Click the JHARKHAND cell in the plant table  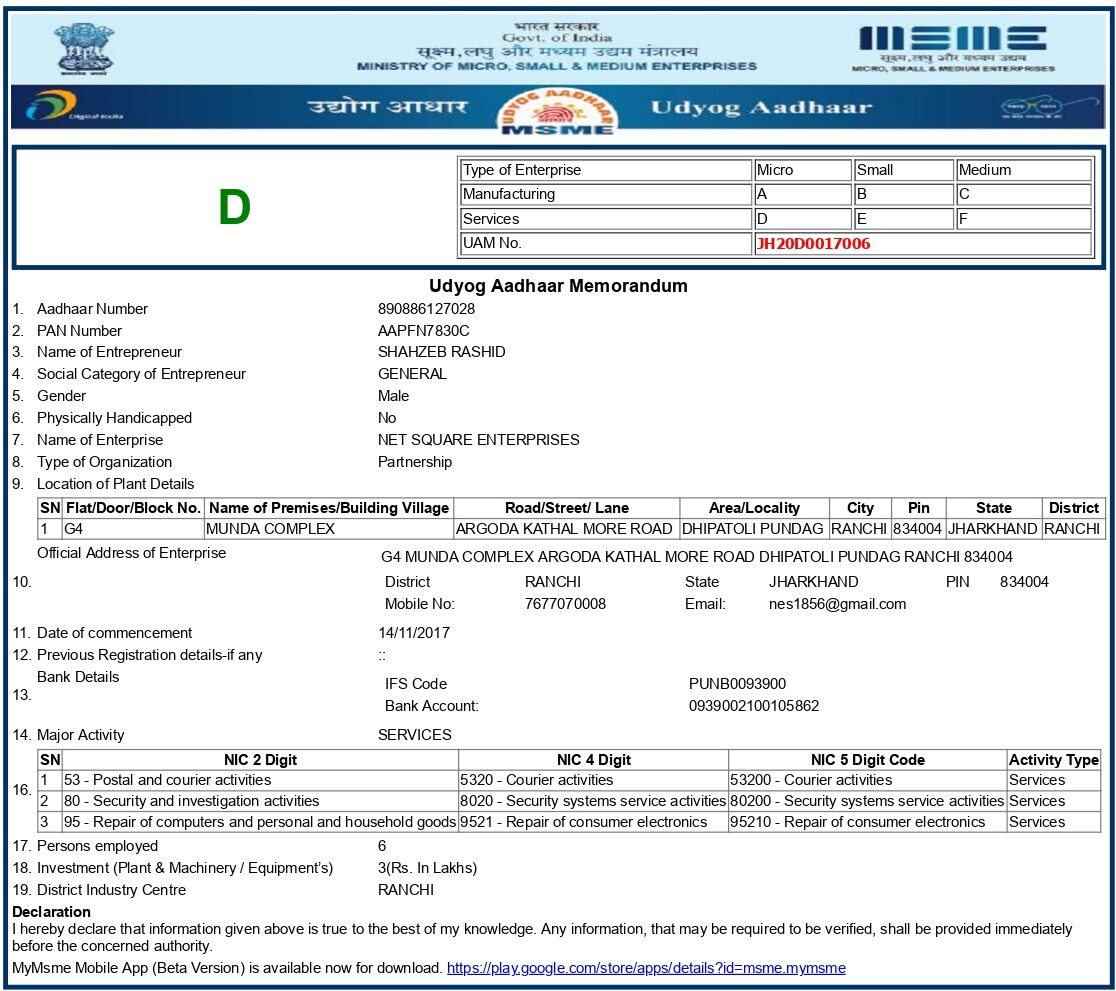pos(992,529)
